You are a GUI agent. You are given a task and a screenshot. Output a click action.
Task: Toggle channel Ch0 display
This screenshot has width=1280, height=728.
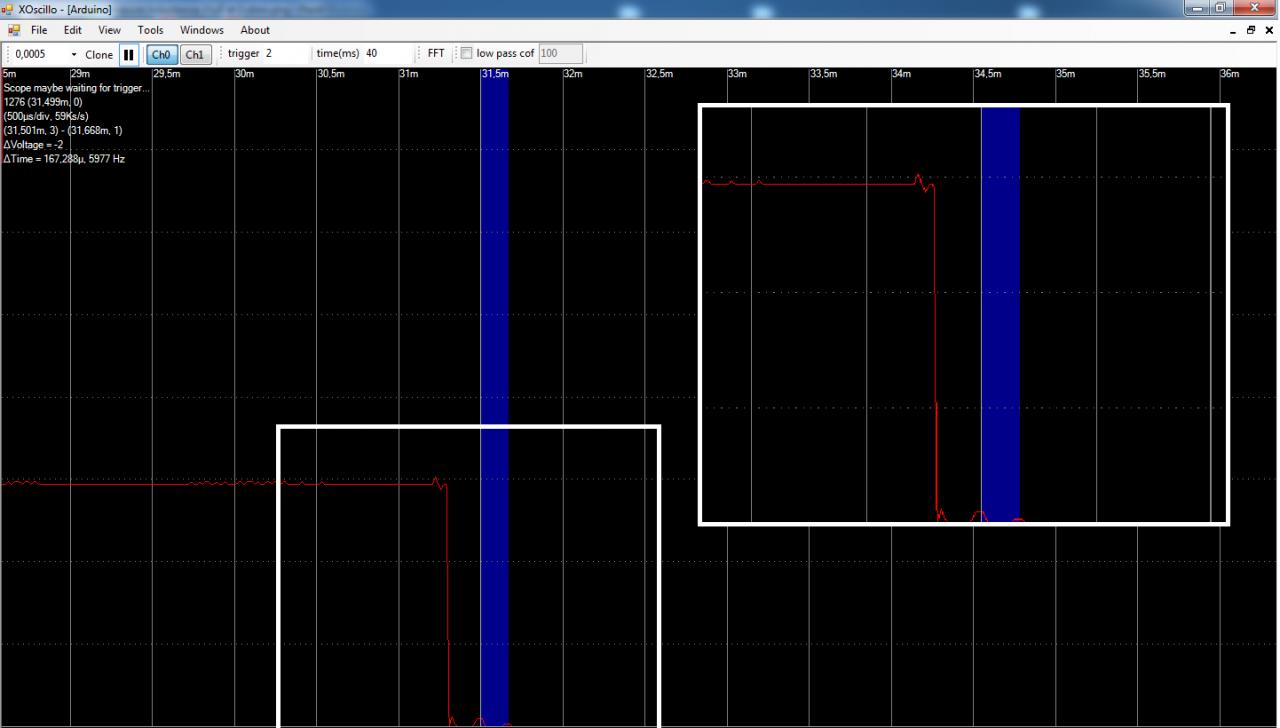click(161, 54)
